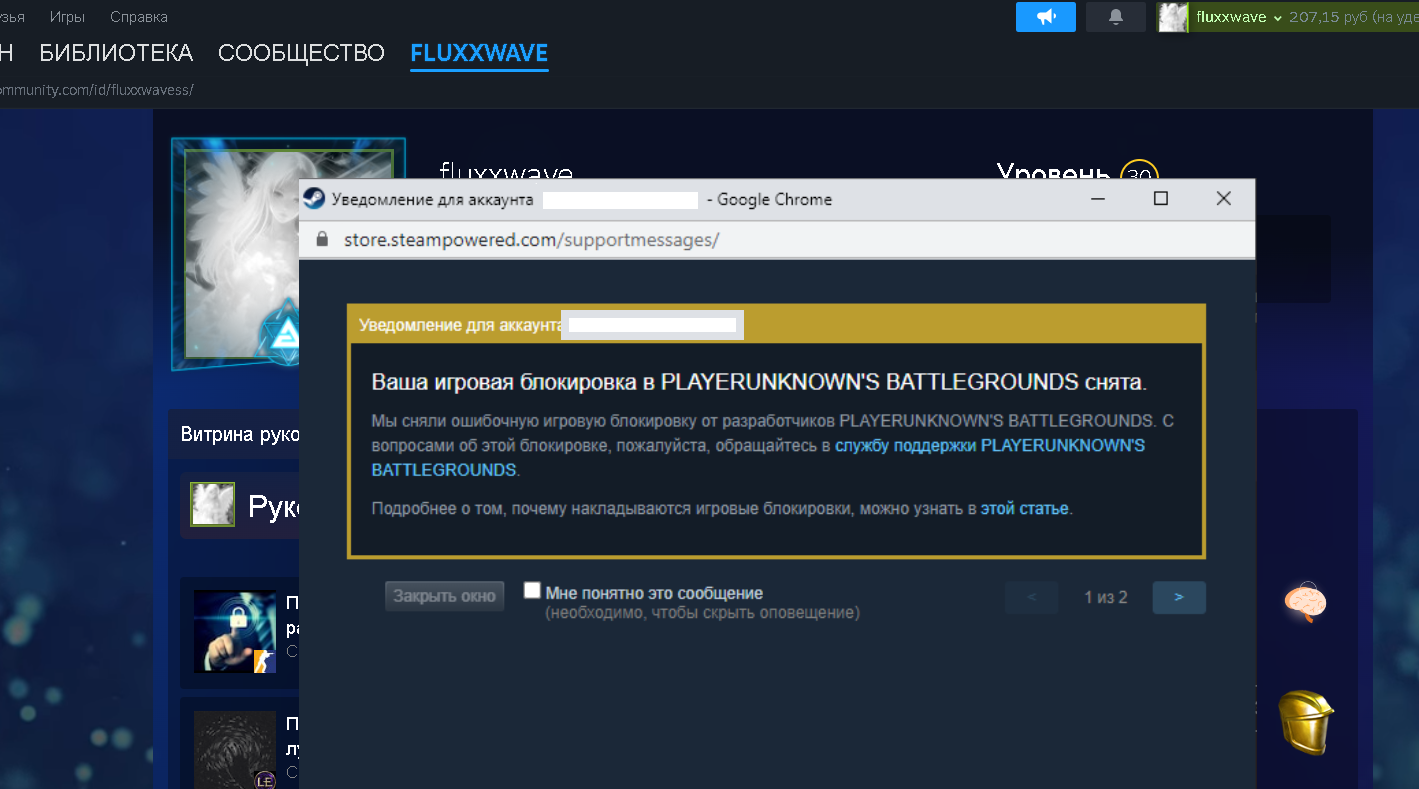
Task: Go to the СООБЩЕСТВО section
Action: [x=301, y=53]
